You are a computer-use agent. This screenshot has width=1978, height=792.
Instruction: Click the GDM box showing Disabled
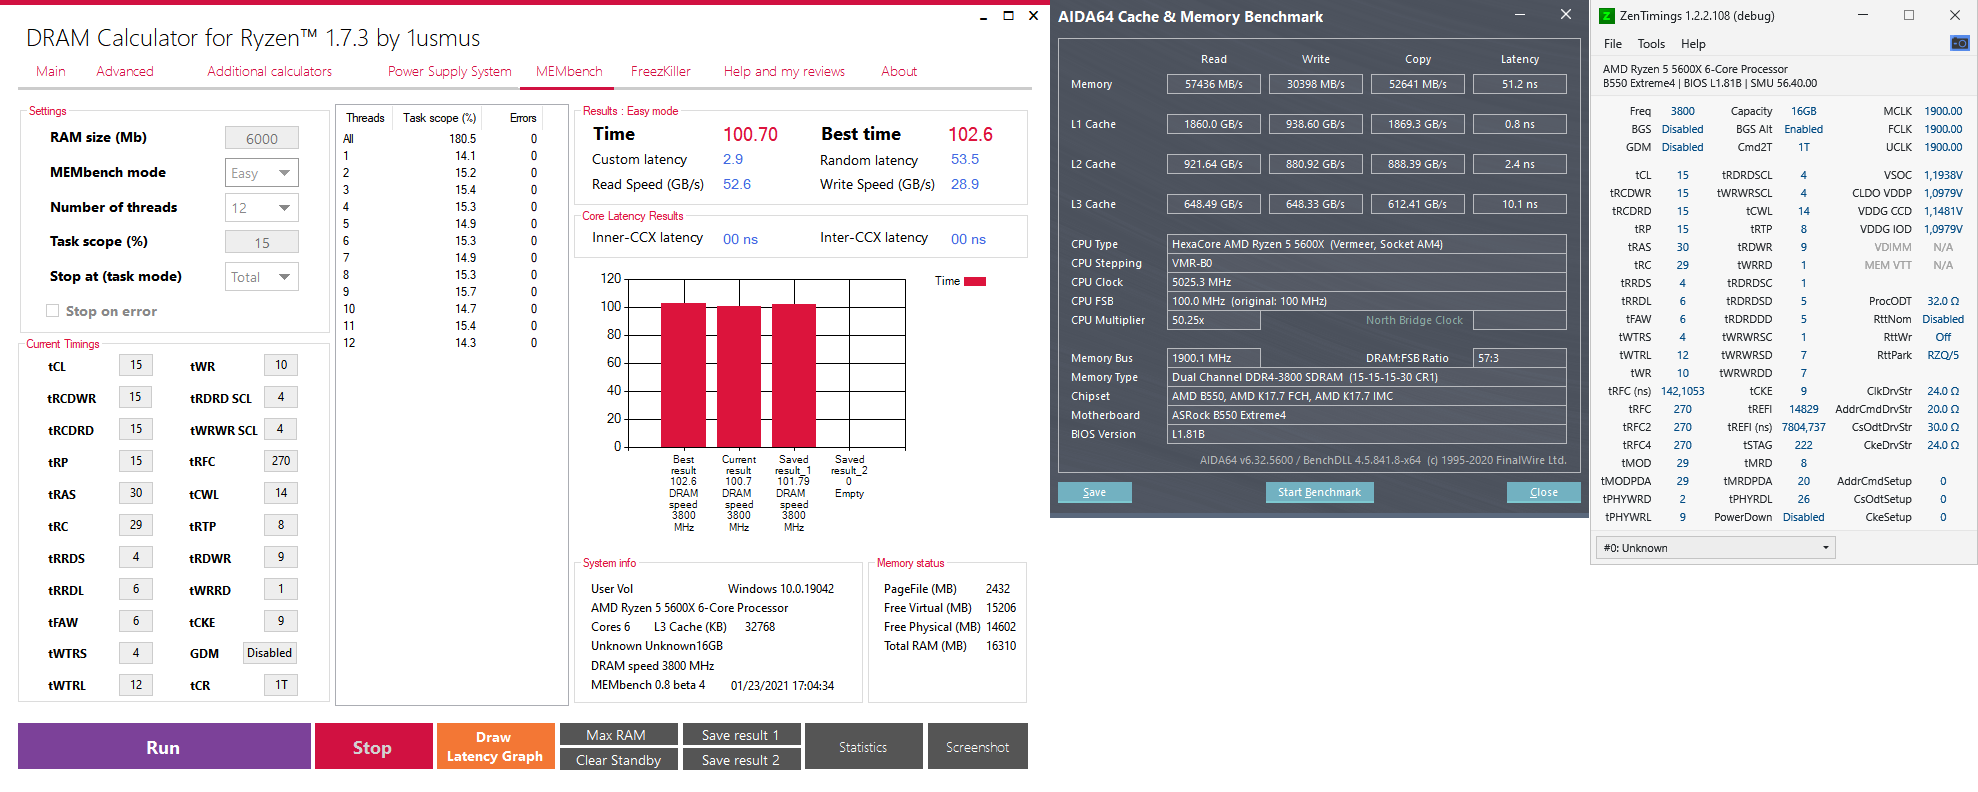tap(270, 653)
